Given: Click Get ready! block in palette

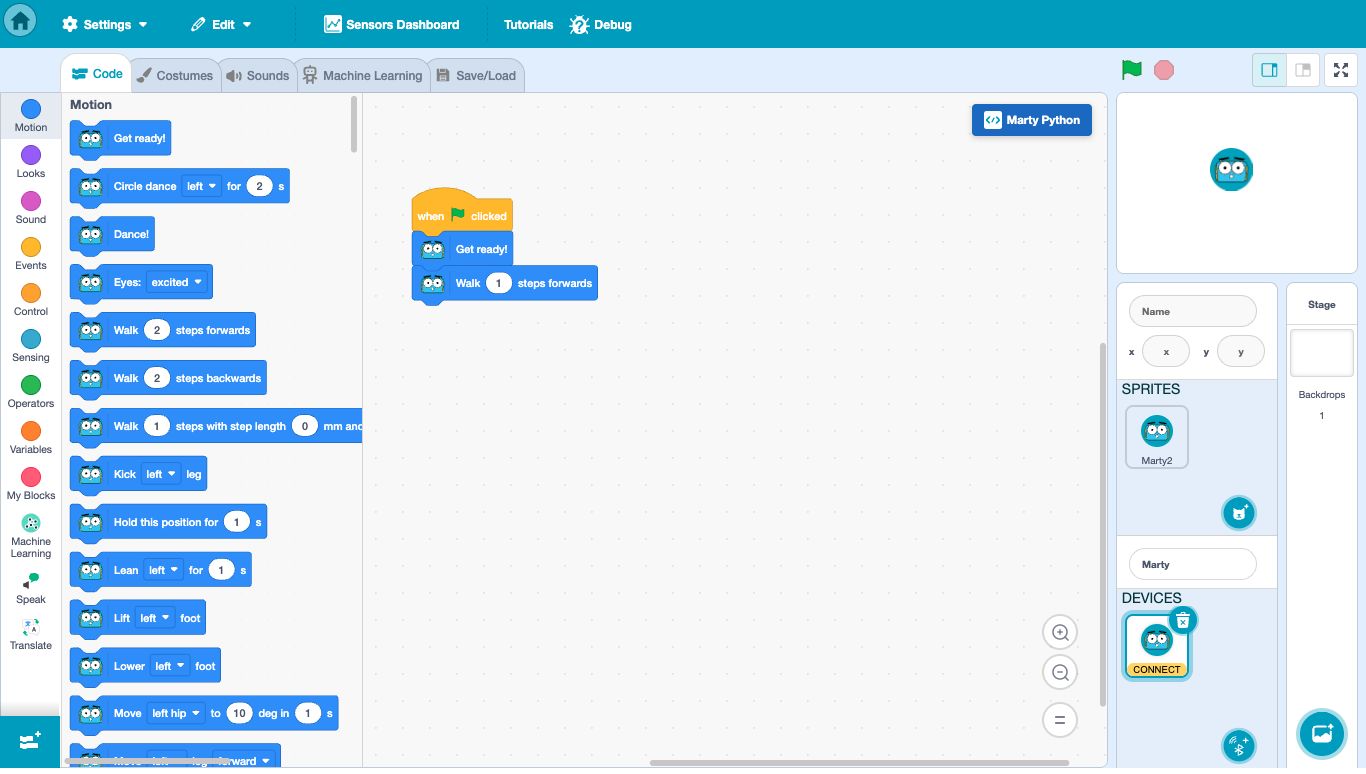Looking at the screenshot, I should click(120, 139).
